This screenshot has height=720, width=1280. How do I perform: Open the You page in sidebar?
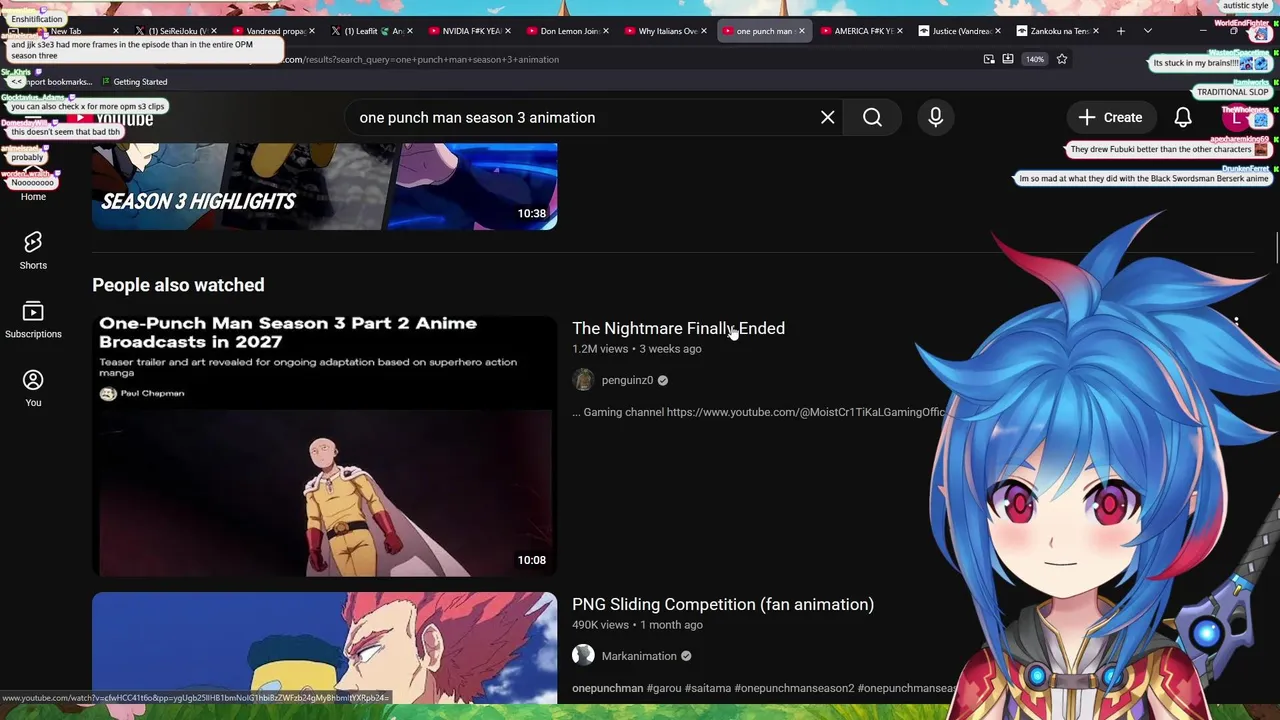(x=33, y=388)
